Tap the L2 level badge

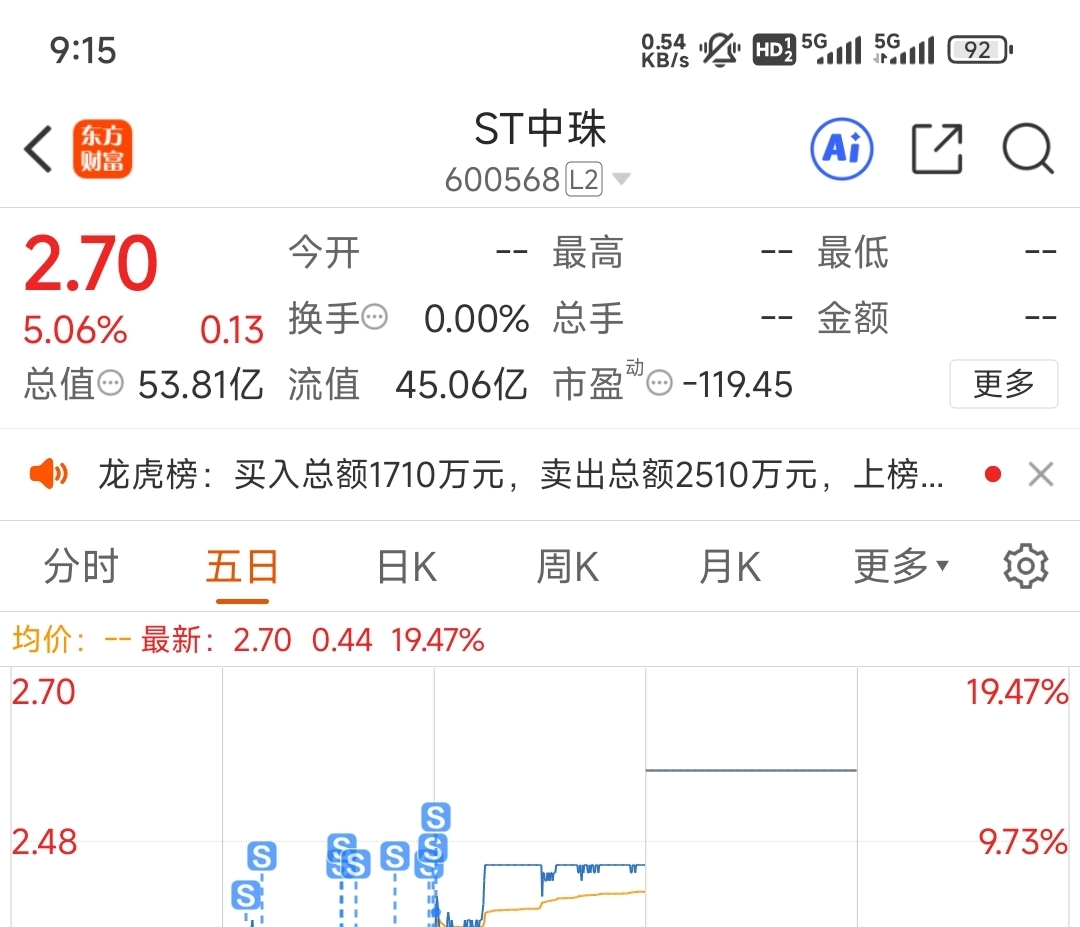coord(584,180)
